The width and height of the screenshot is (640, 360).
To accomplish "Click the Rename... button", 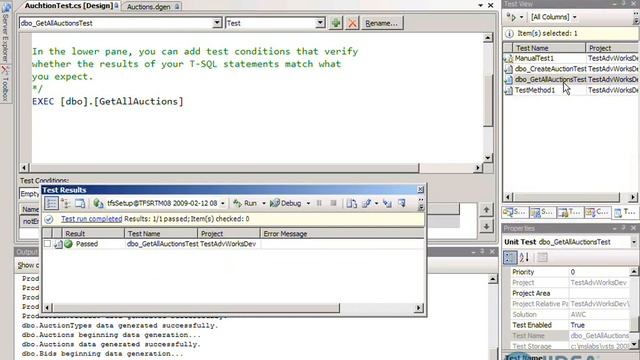I will pos(382,23).
